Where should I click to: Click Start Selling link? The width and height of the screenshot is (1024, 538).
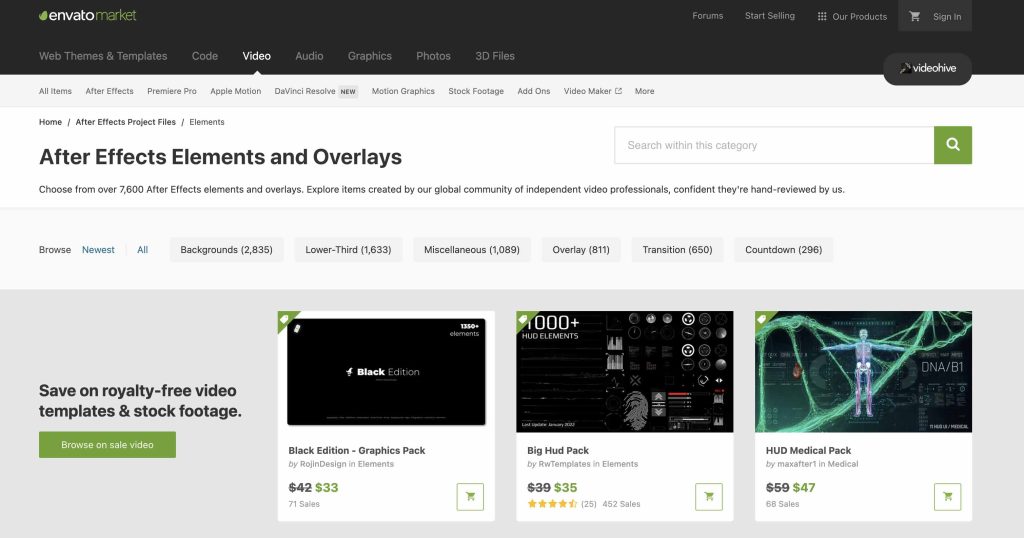tap(770, 16)
